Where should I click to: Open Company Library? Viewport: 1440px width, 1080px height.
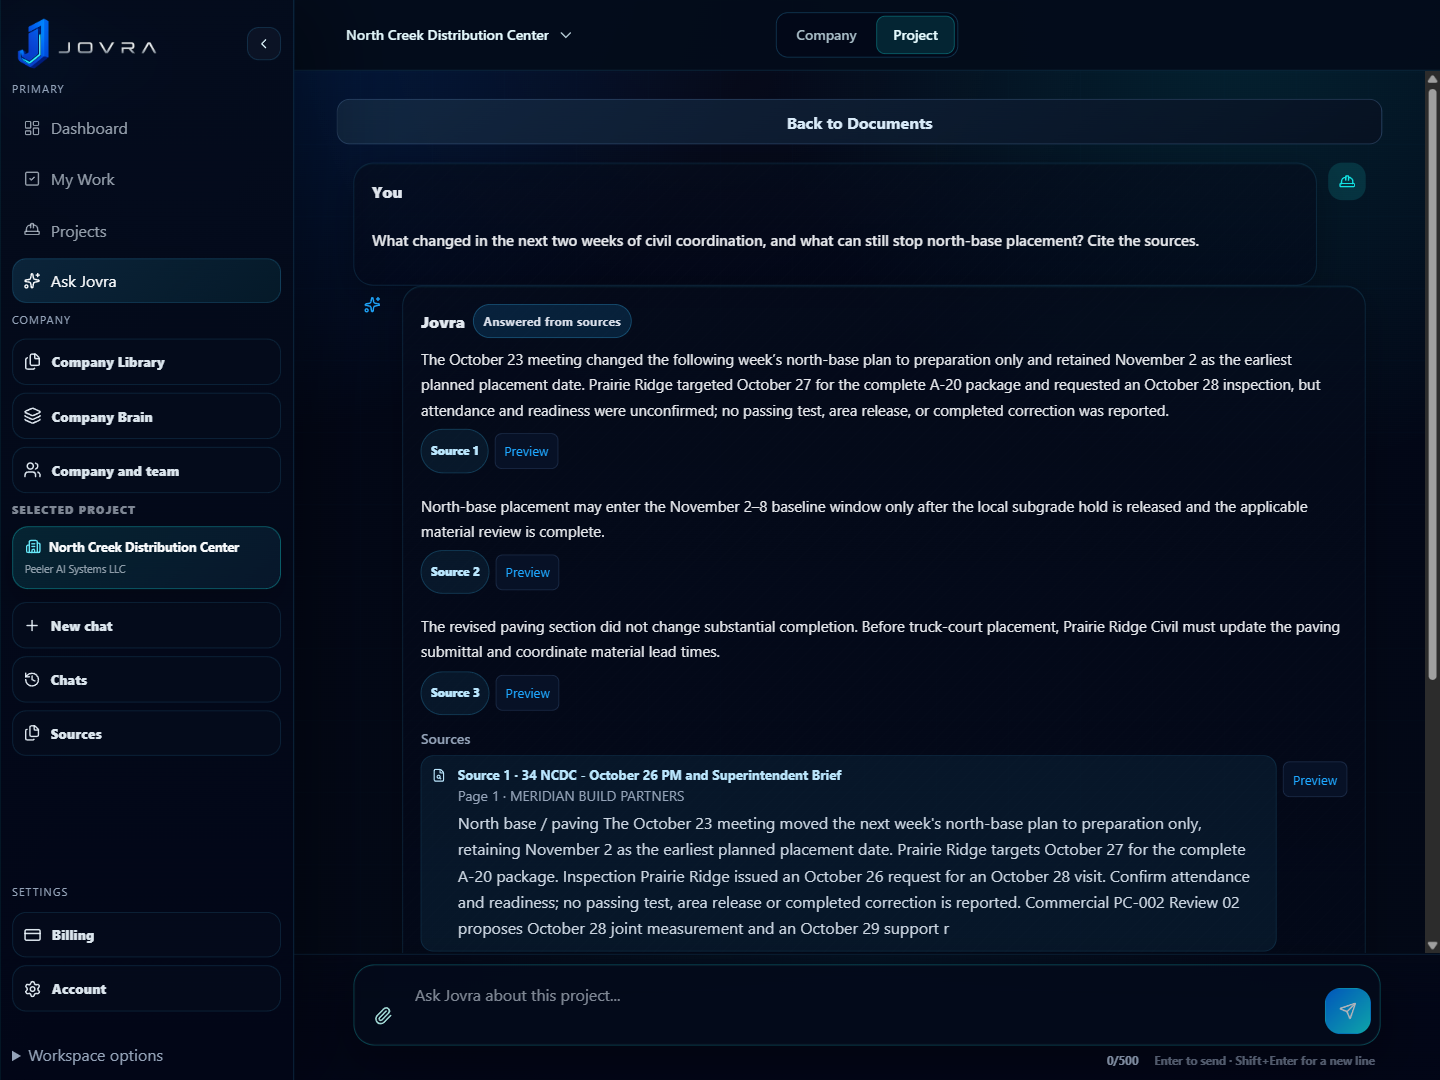[x=146, y=362]
